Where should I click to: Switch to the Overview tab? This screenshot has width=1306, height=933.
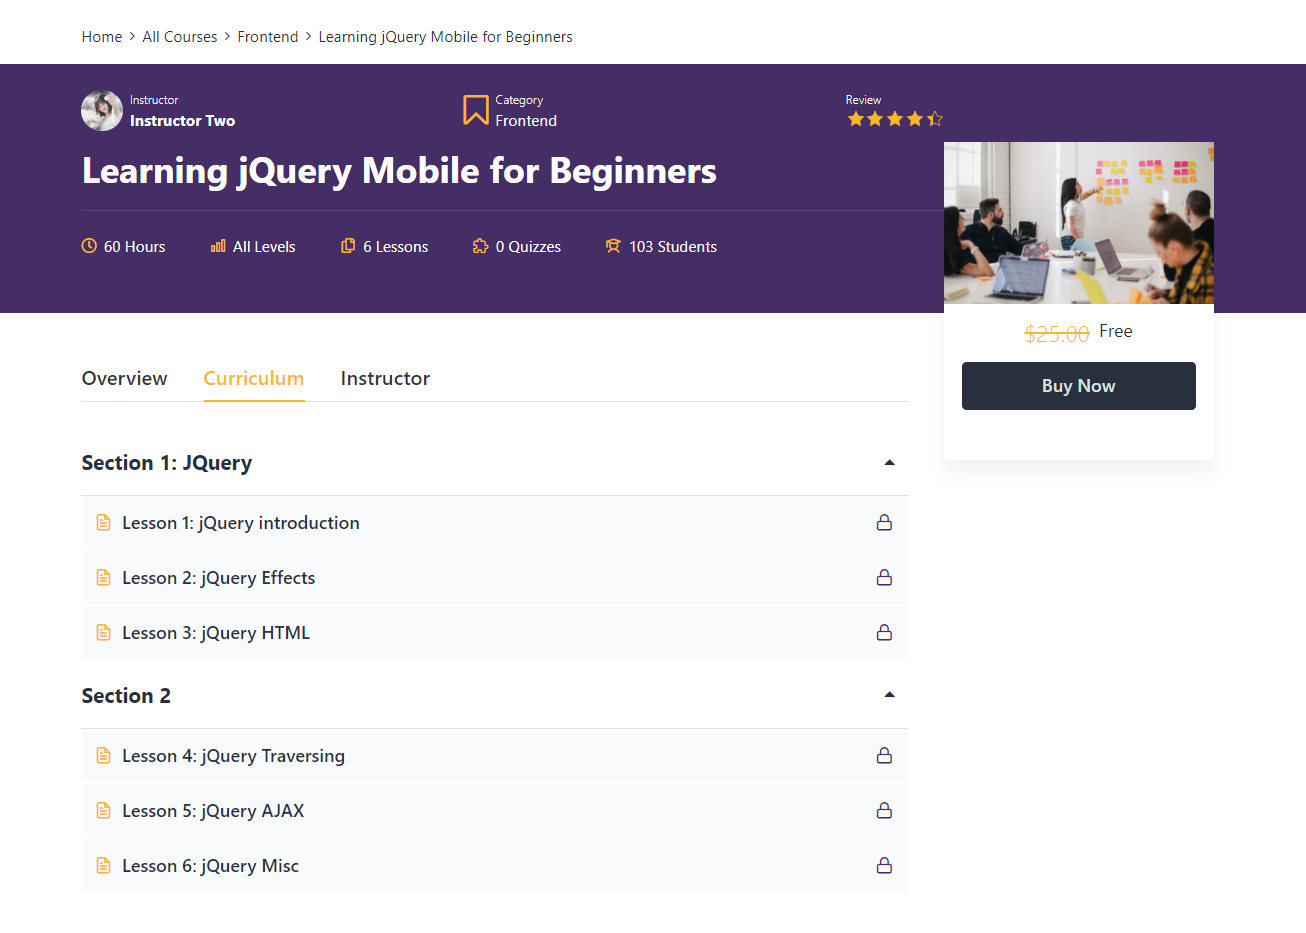(x=124, y=378)
